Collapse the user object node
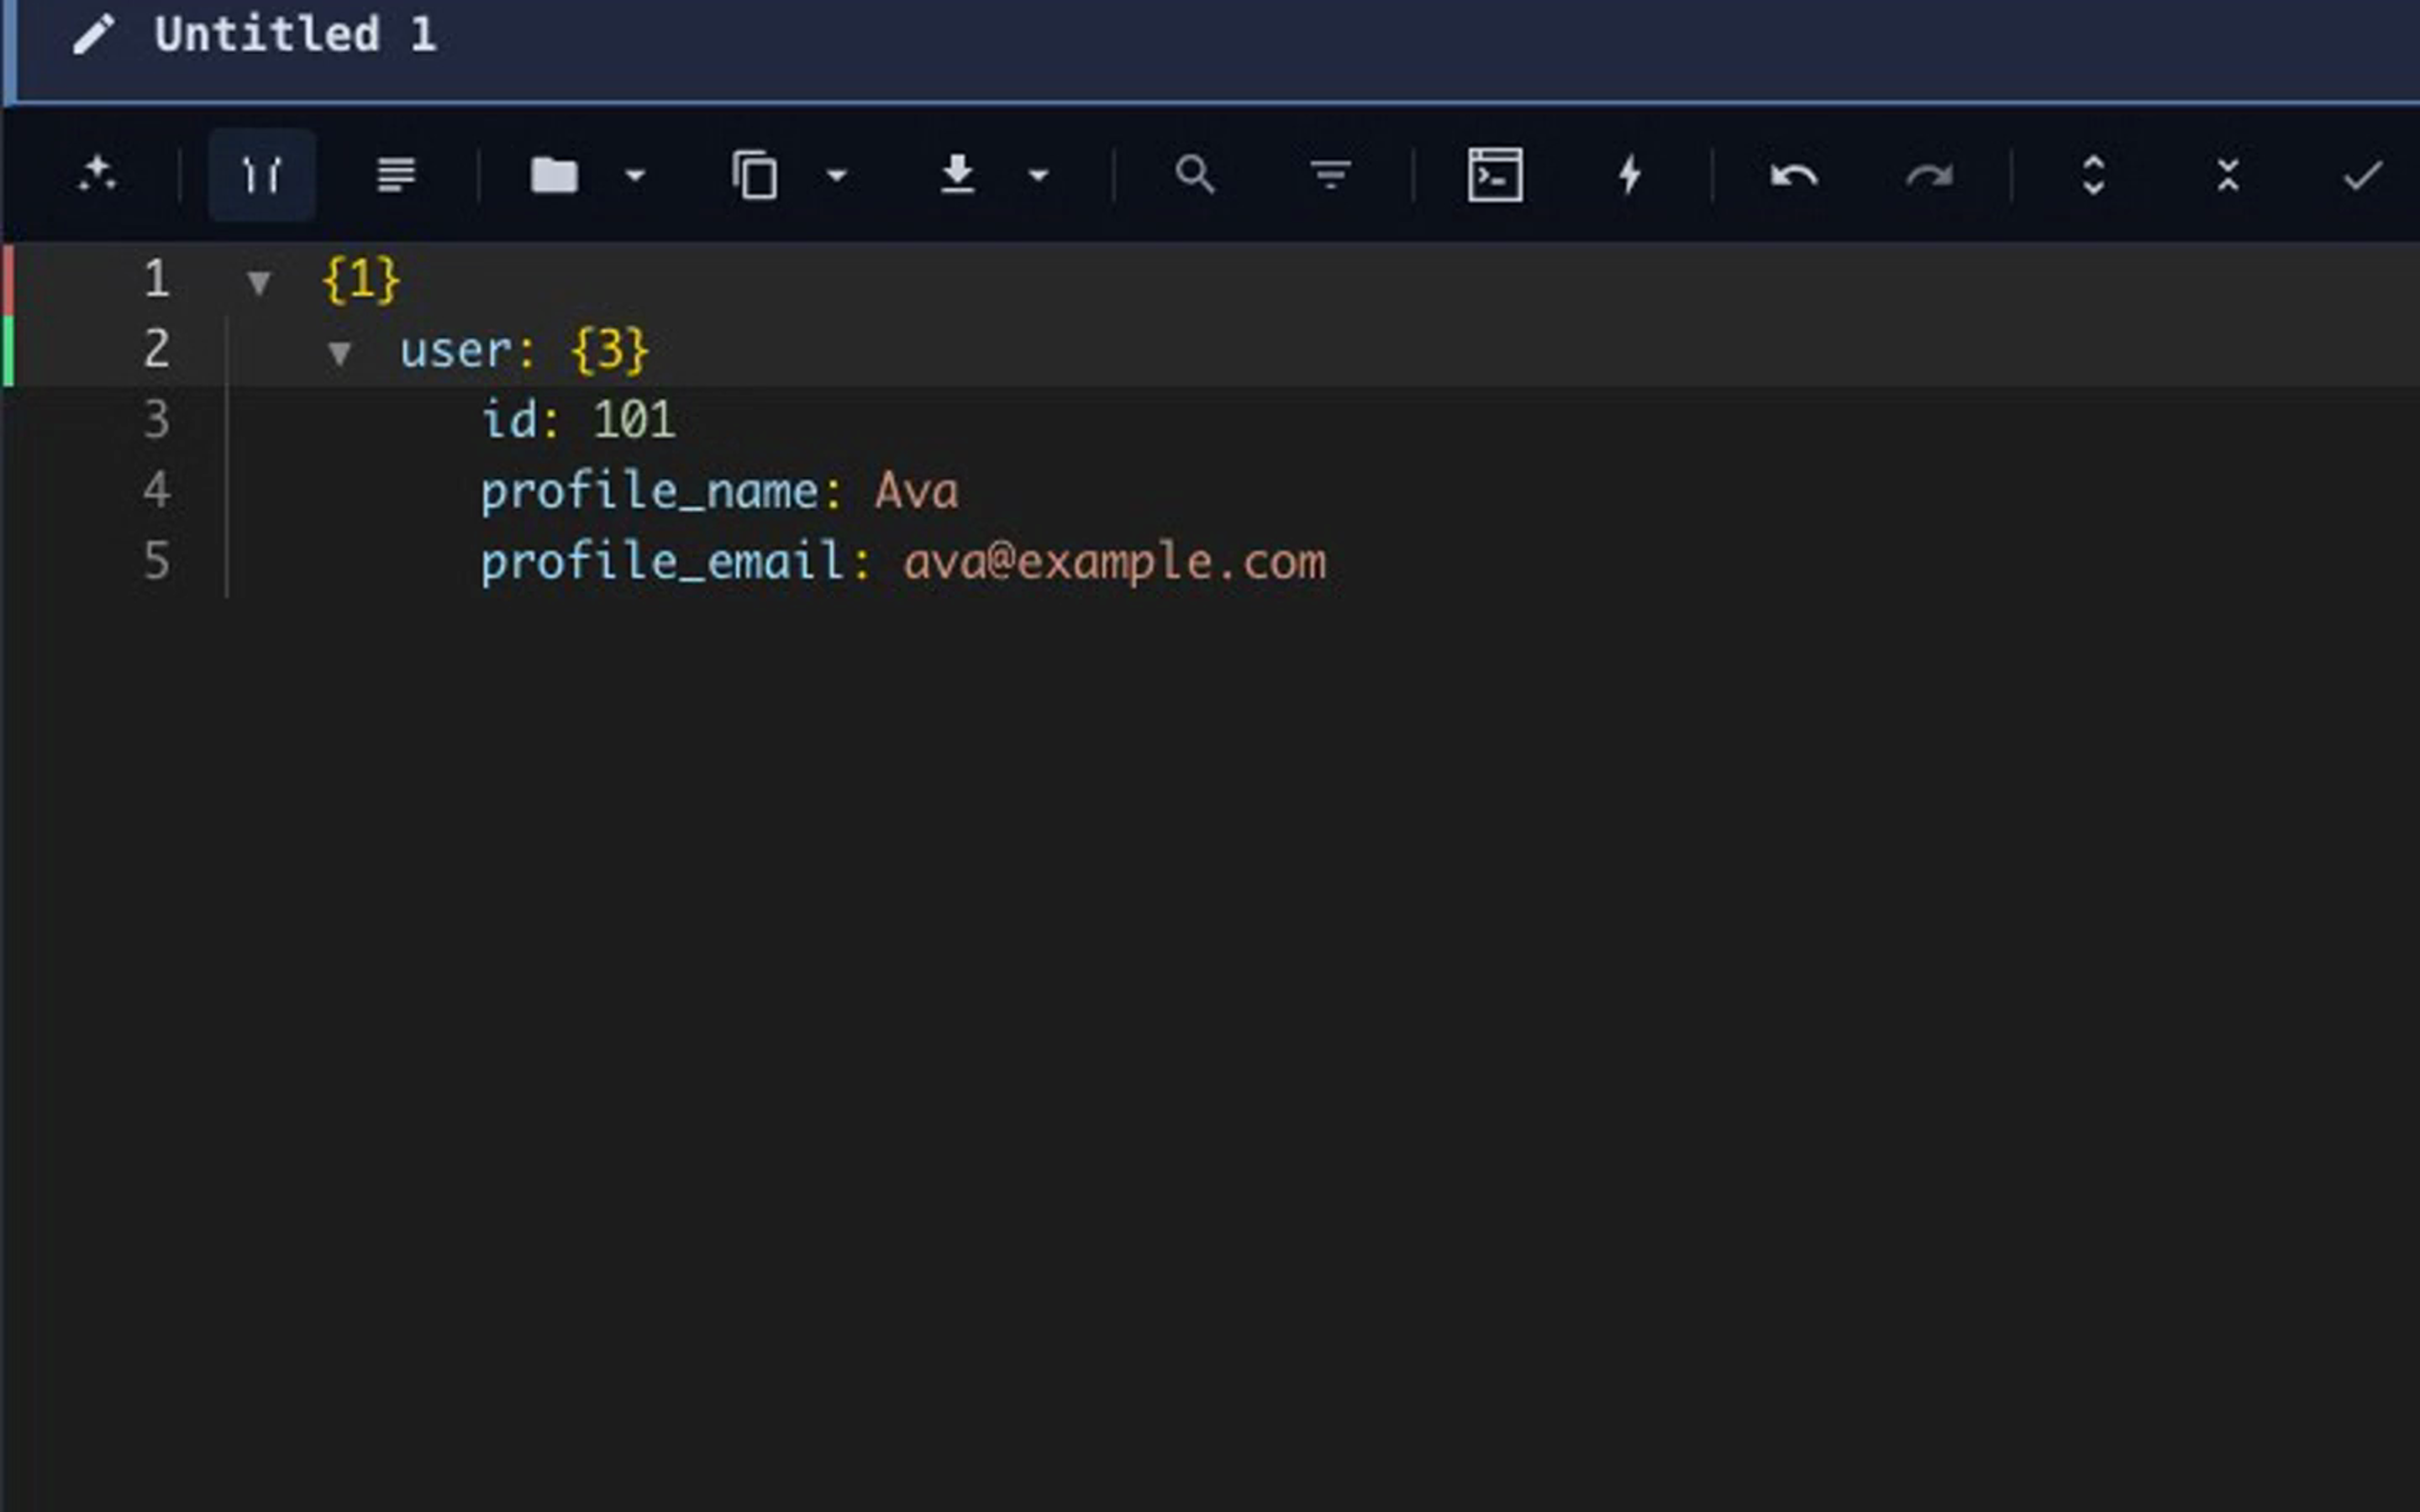 (x=341, y=352)
